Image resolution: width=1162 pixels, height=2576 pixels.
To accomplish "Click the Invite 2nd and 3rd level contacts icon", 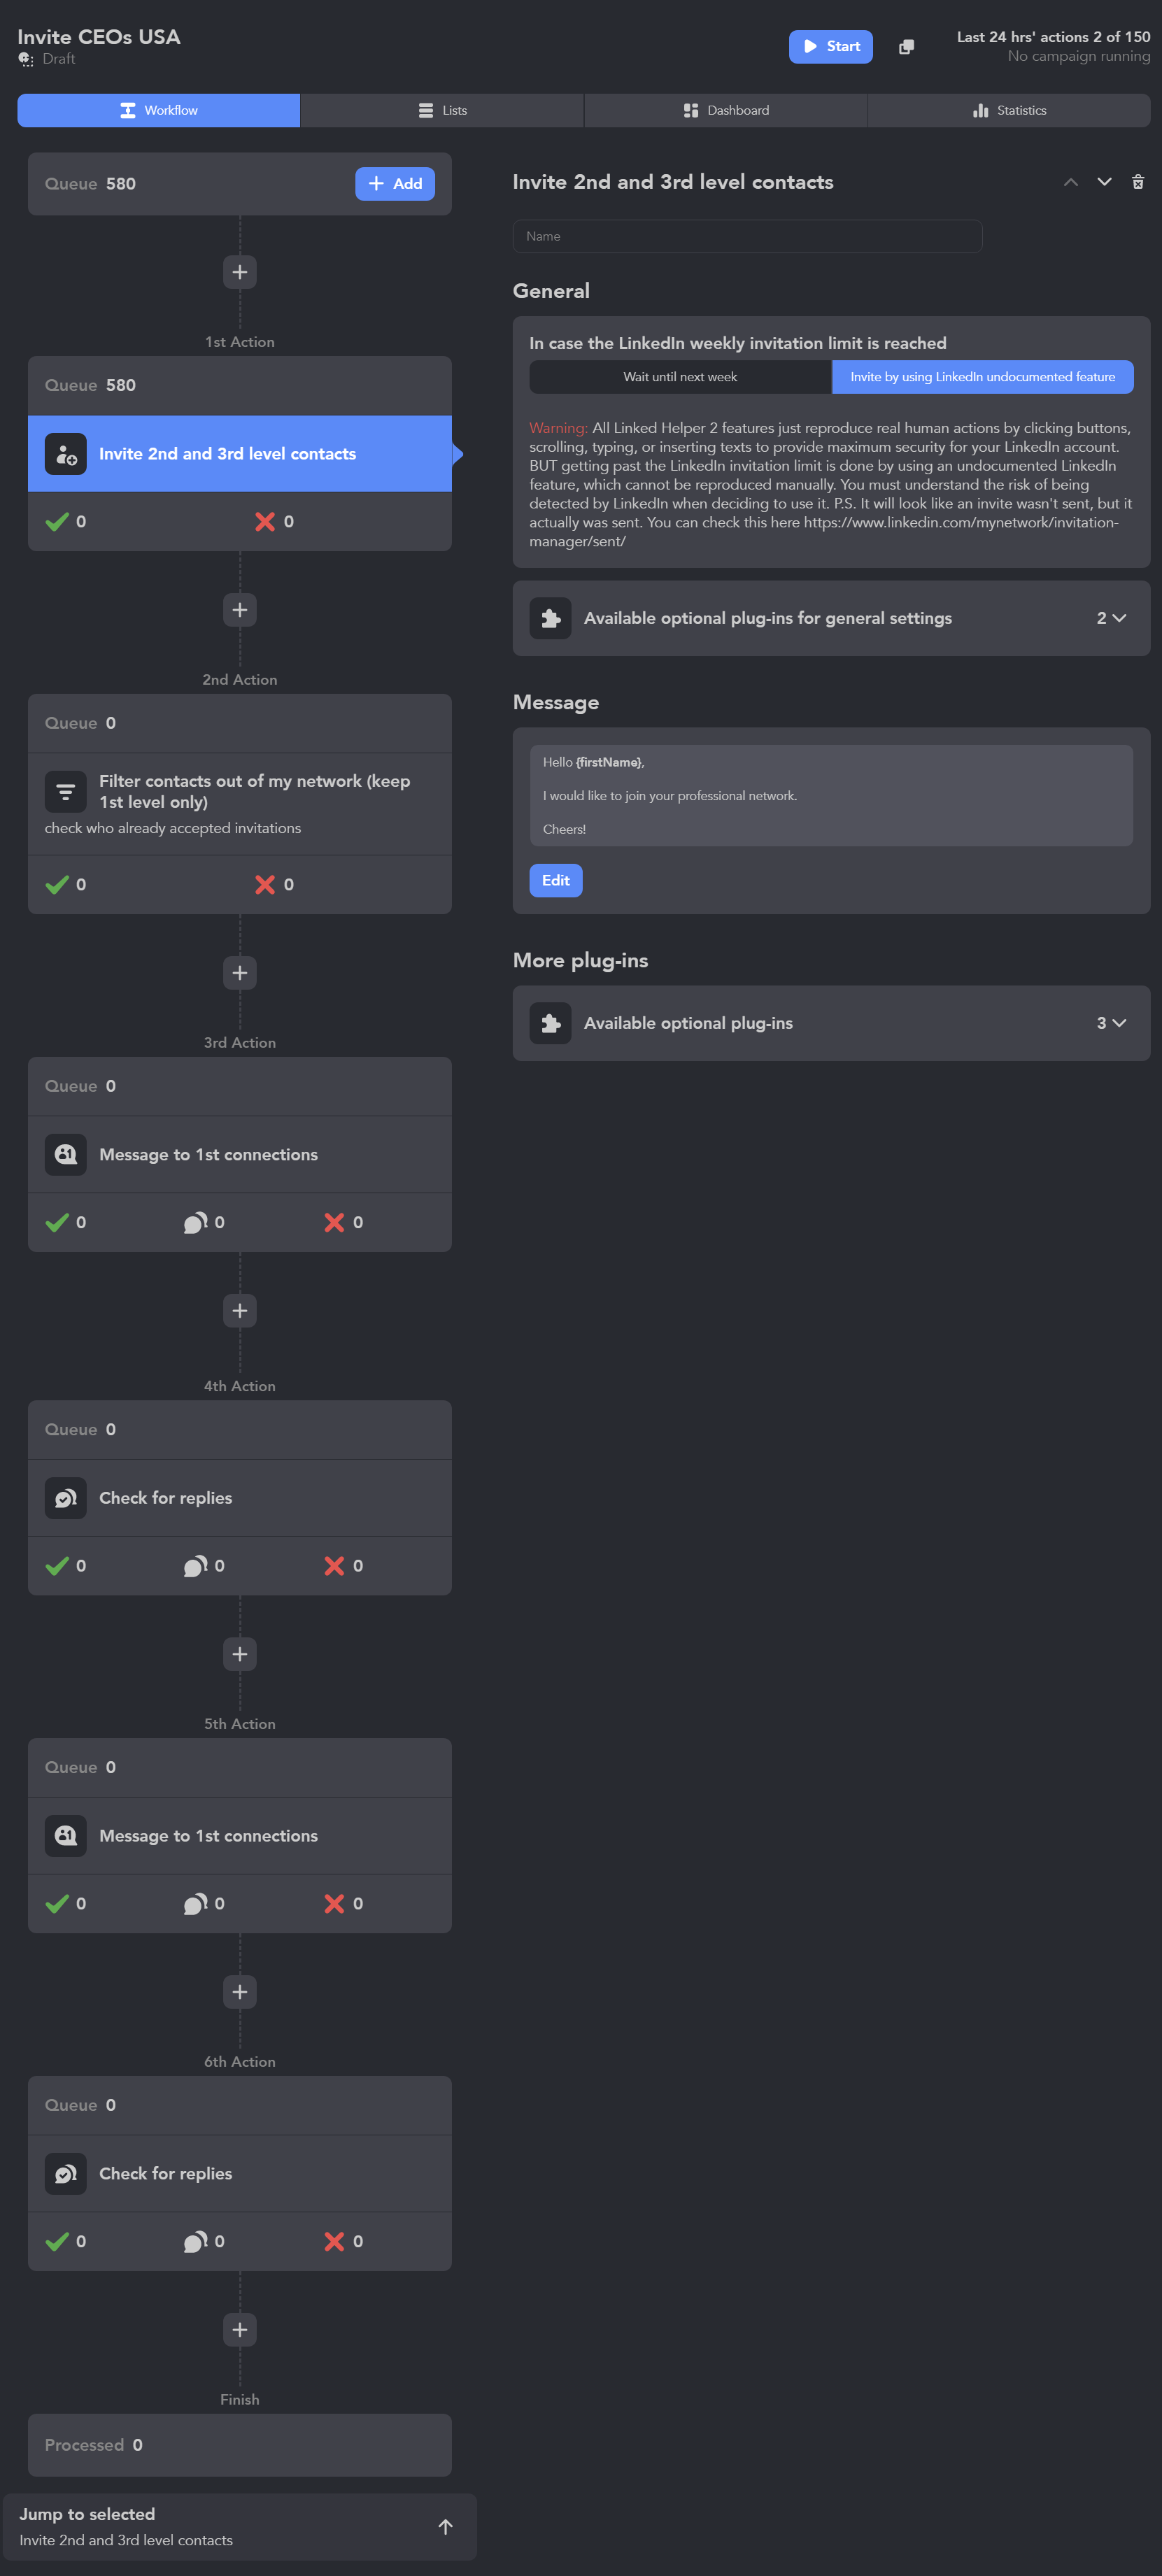I will click(66, 454).
